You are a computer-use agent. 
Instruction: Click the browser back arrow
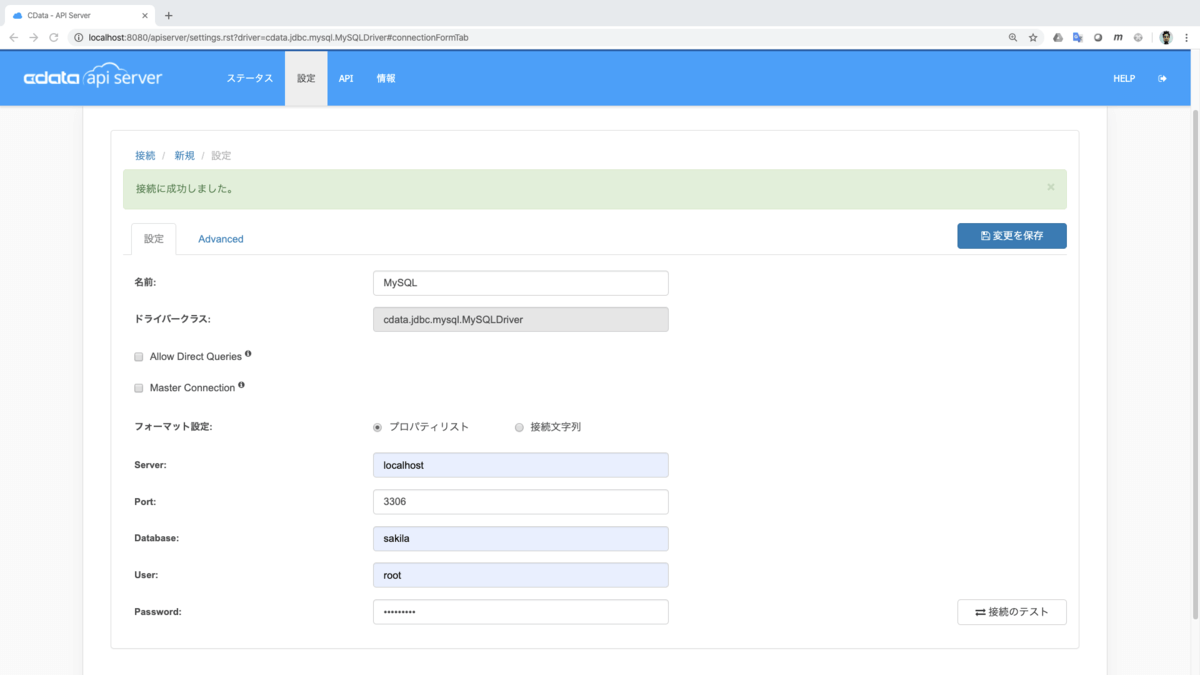point(14,37)
